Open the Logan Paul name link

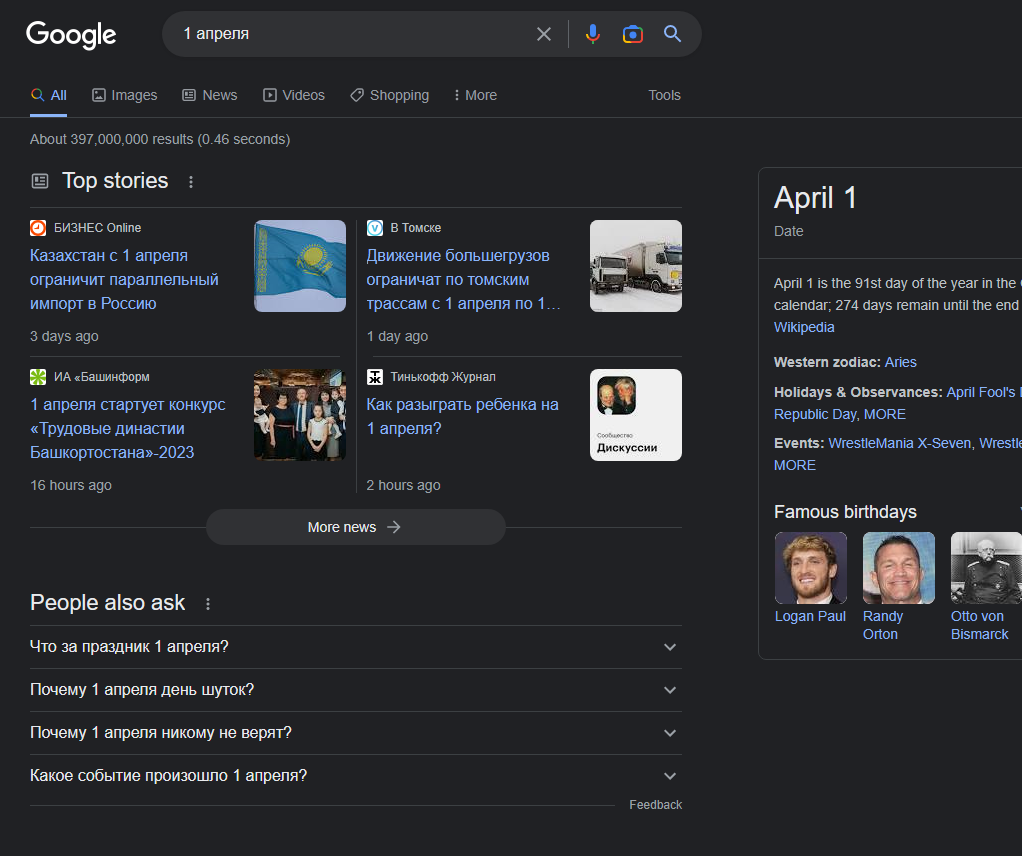pos(810,616)
